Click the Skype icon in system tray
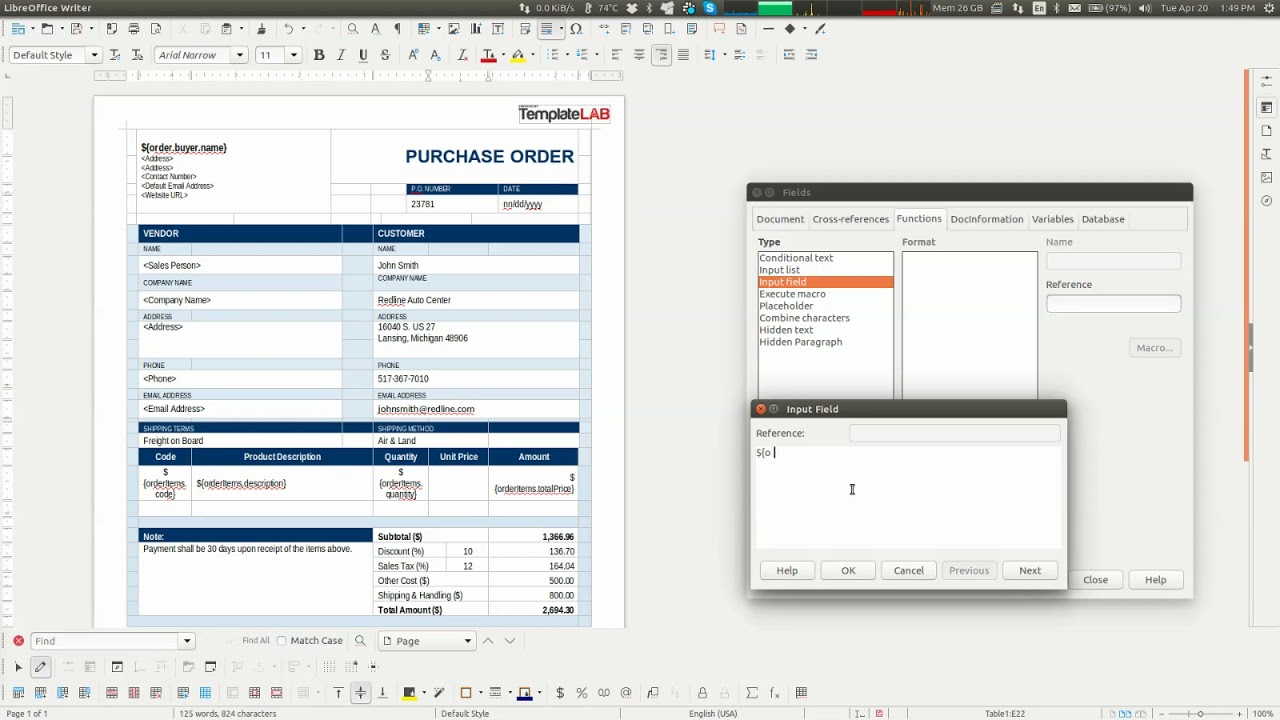Viewport: 1280px width, 720px height. pos(710,8)
